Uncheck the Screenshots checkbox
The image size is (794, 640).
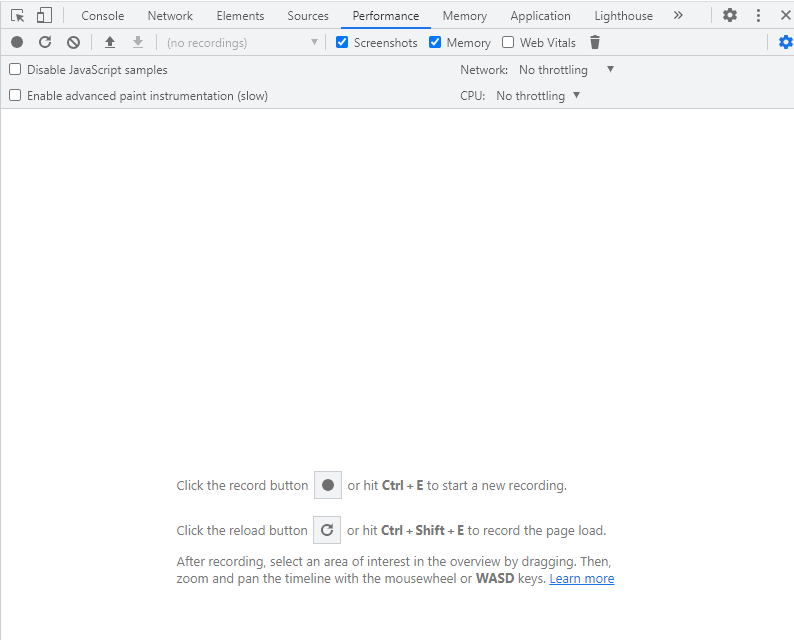342,43
